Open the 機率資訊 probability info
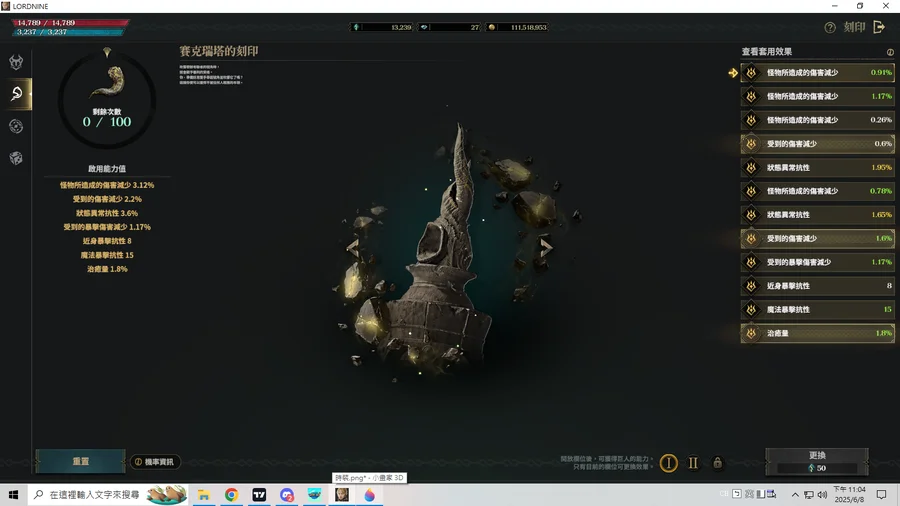 click(x=155, y=462)
